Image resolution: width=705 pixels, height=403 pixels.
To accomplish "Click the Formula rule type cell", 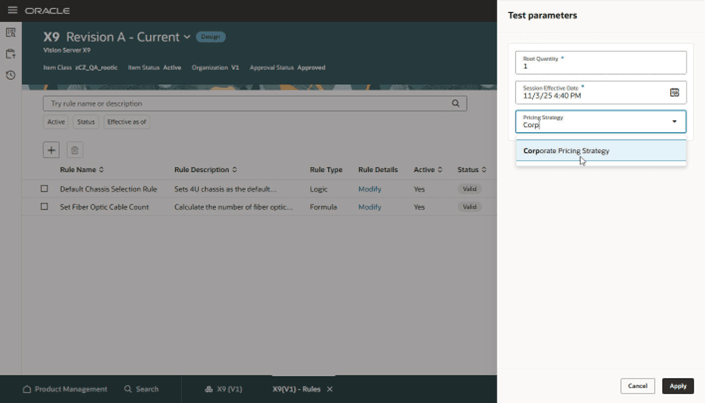I will (x=323, y=207).
